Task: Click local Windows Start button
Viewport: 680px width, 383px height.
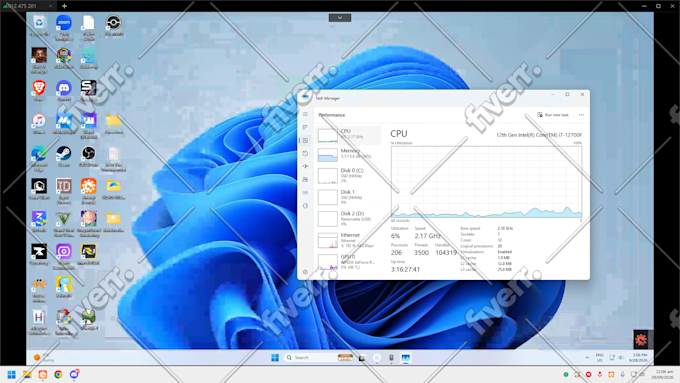Action: click(11, 374)
